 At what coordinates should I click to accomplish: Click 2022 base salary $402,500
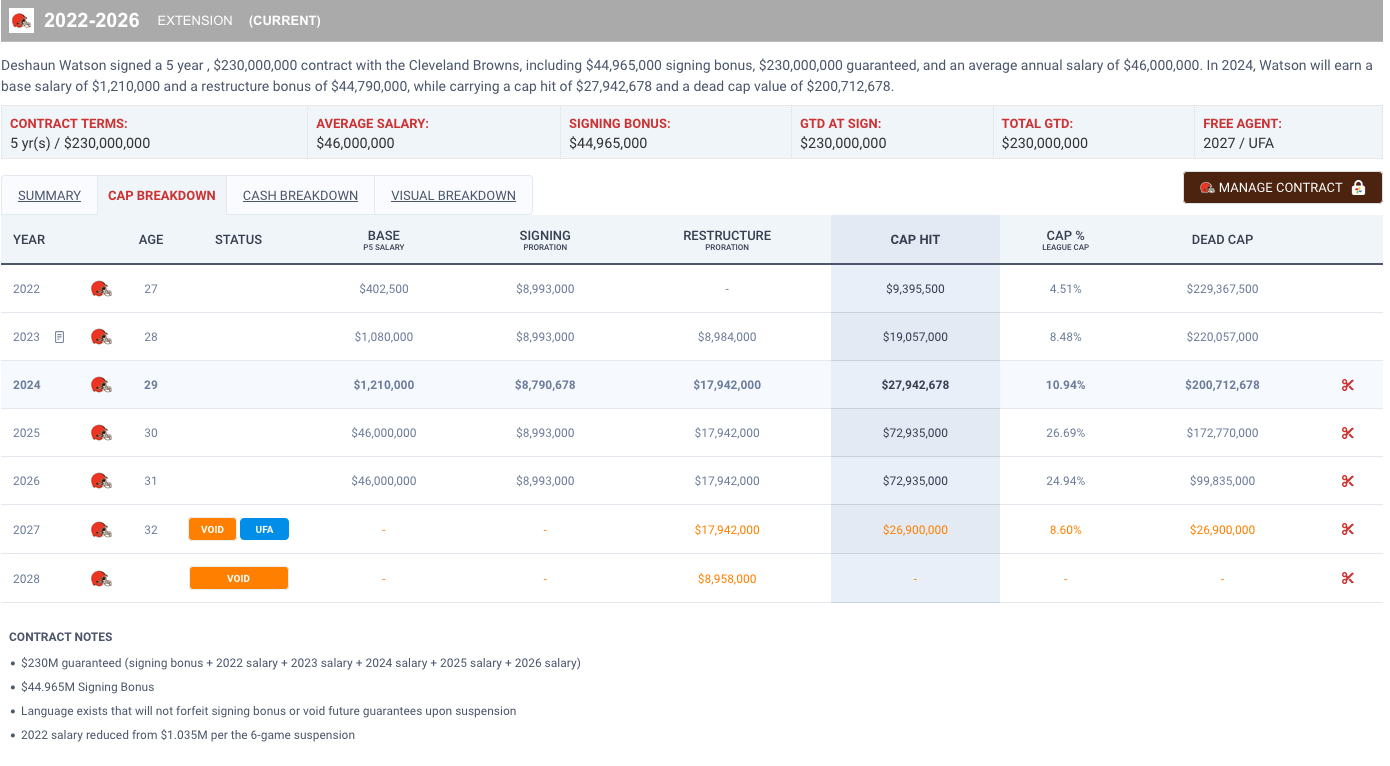tap(384, 289)
